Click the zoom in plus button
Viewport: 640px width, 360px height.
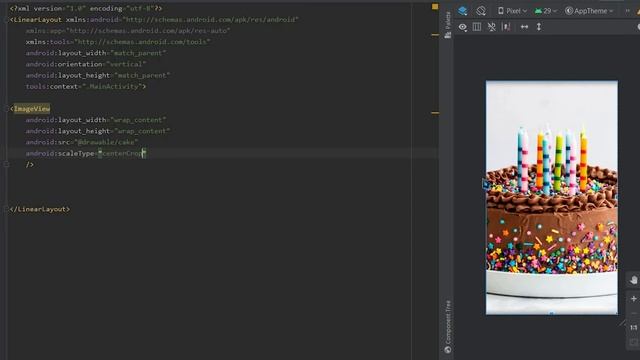pyautogui.click(x=633, y=299)
